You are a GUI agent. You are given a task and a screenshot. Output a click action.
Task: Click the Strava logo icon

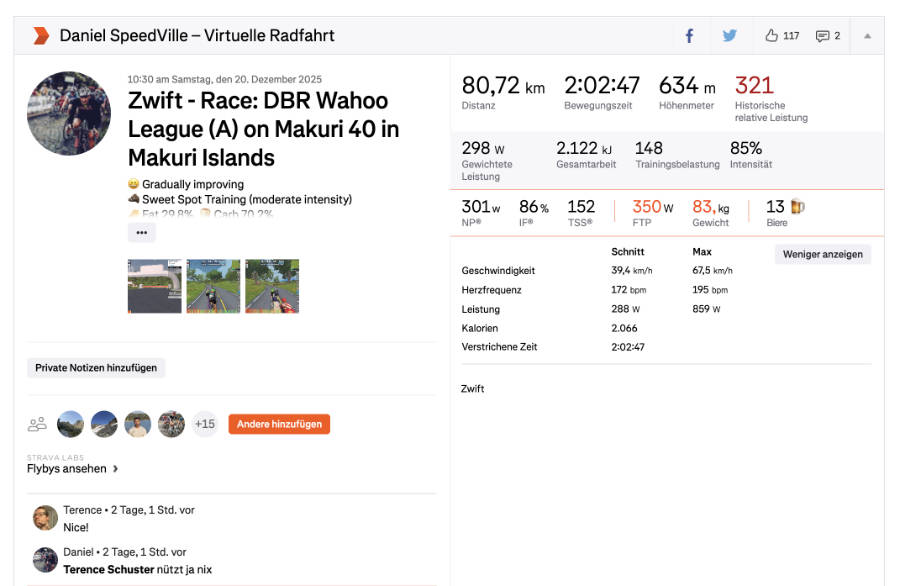point(41,35)
